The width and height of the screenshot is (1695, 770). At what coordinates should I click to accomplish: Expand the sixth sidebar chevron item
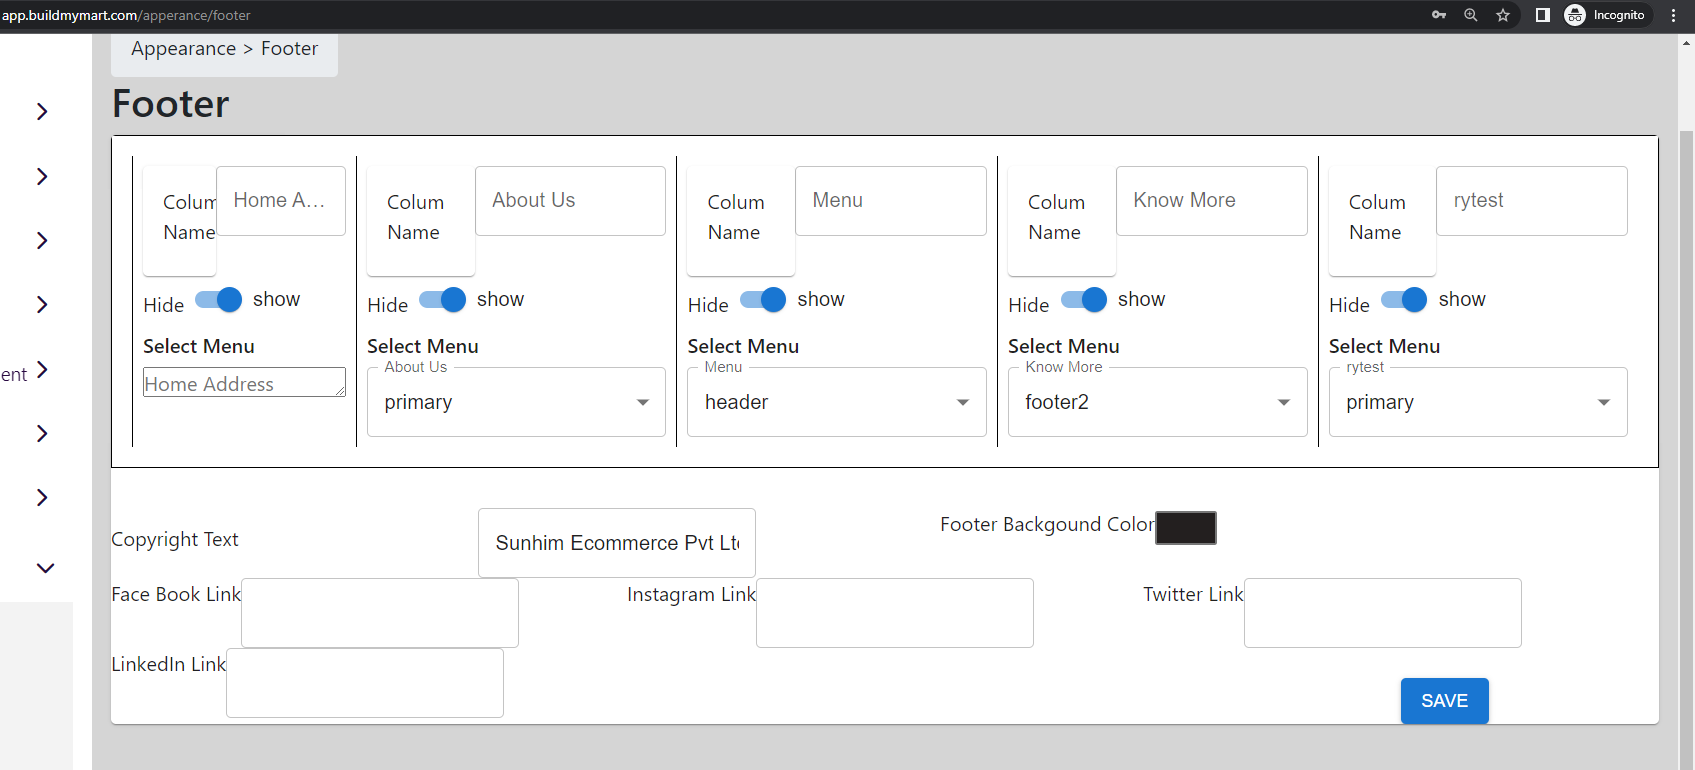click(x=42, y=433)
